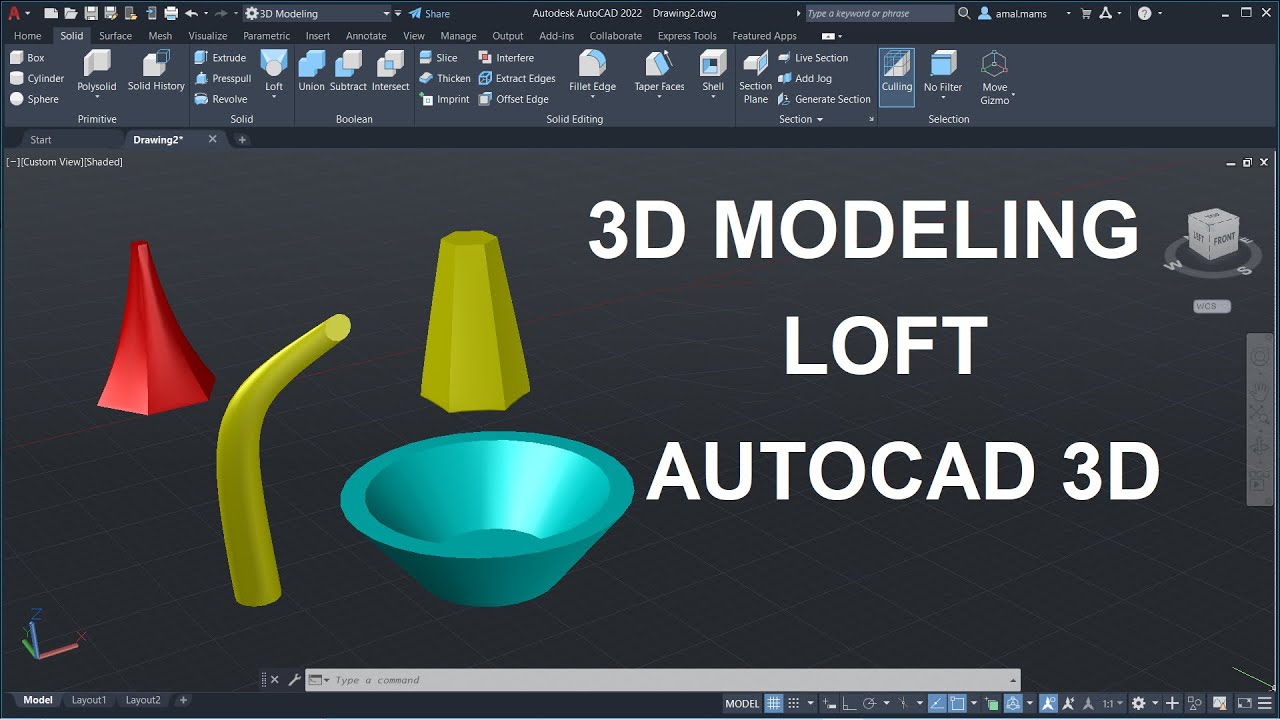The width and height of the screenshot is (1280, 720).
Task: Run the Interfere check tool
Action: 506,58
